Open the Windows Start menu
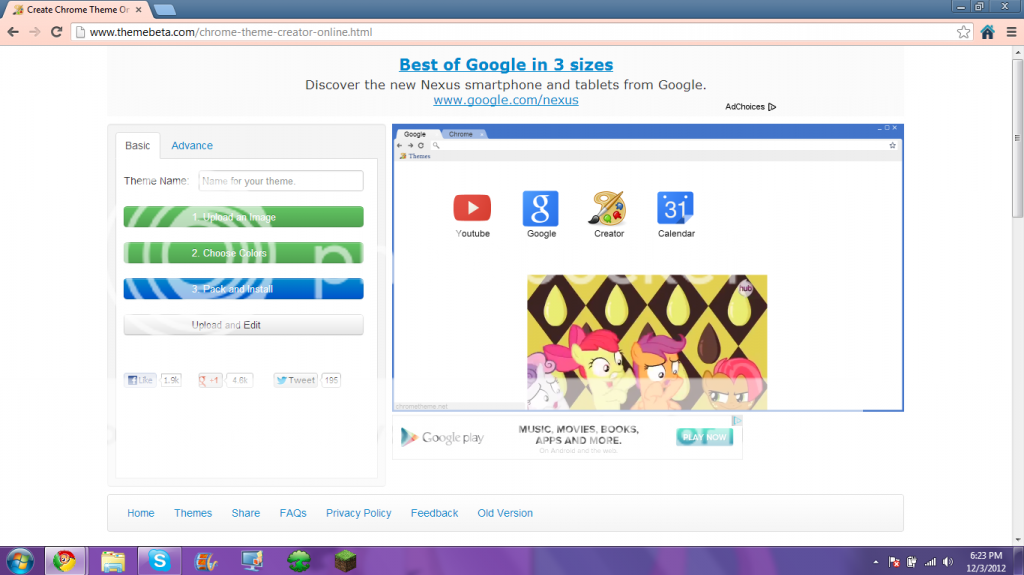The width and height of the screenshot is (1024, 575). click(x=20, y=560)
